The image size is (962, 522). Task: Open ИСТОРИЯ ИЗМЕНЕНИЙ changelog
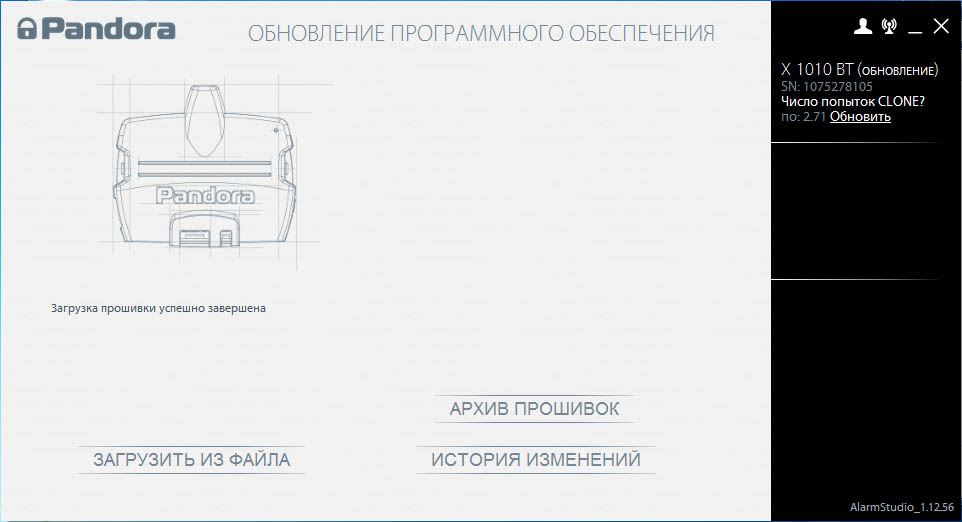point(535,460)
